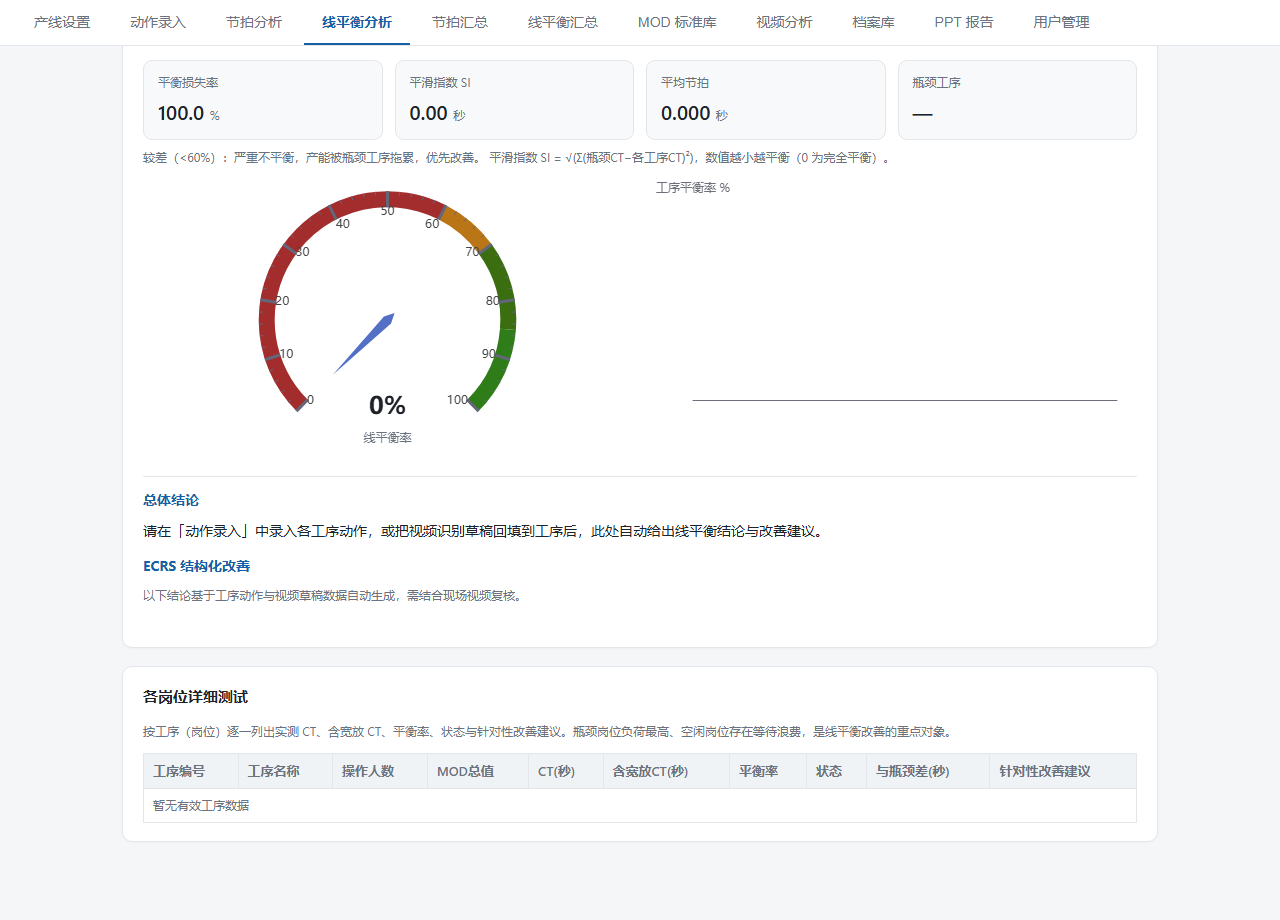The image size is (1280, 920).
Task: Click the 工序平衡率 % chart title
Action: click(x=693, y=188)
